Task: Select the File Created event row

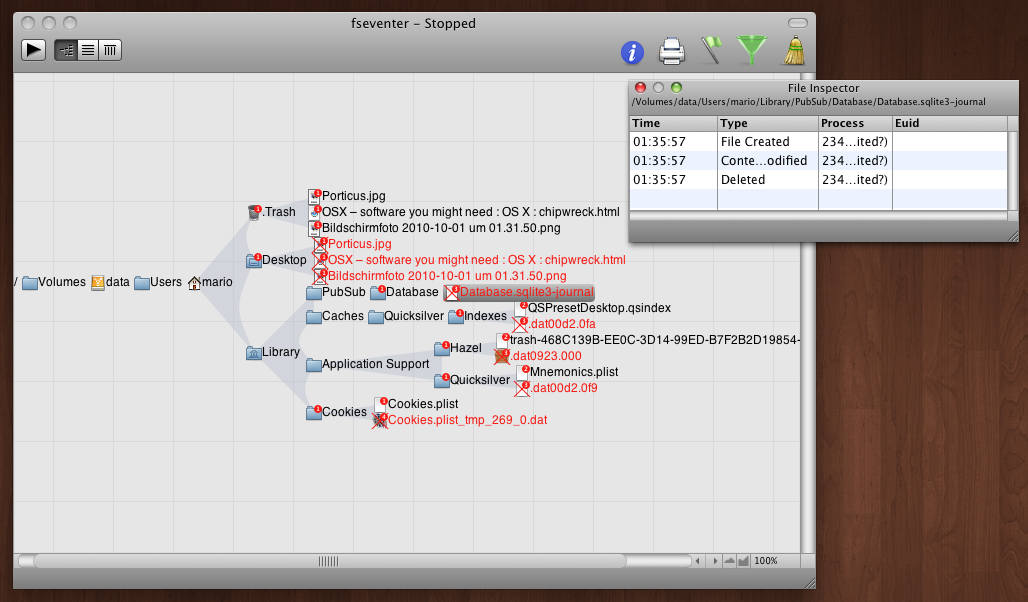Action: click(x=755, y=142)
